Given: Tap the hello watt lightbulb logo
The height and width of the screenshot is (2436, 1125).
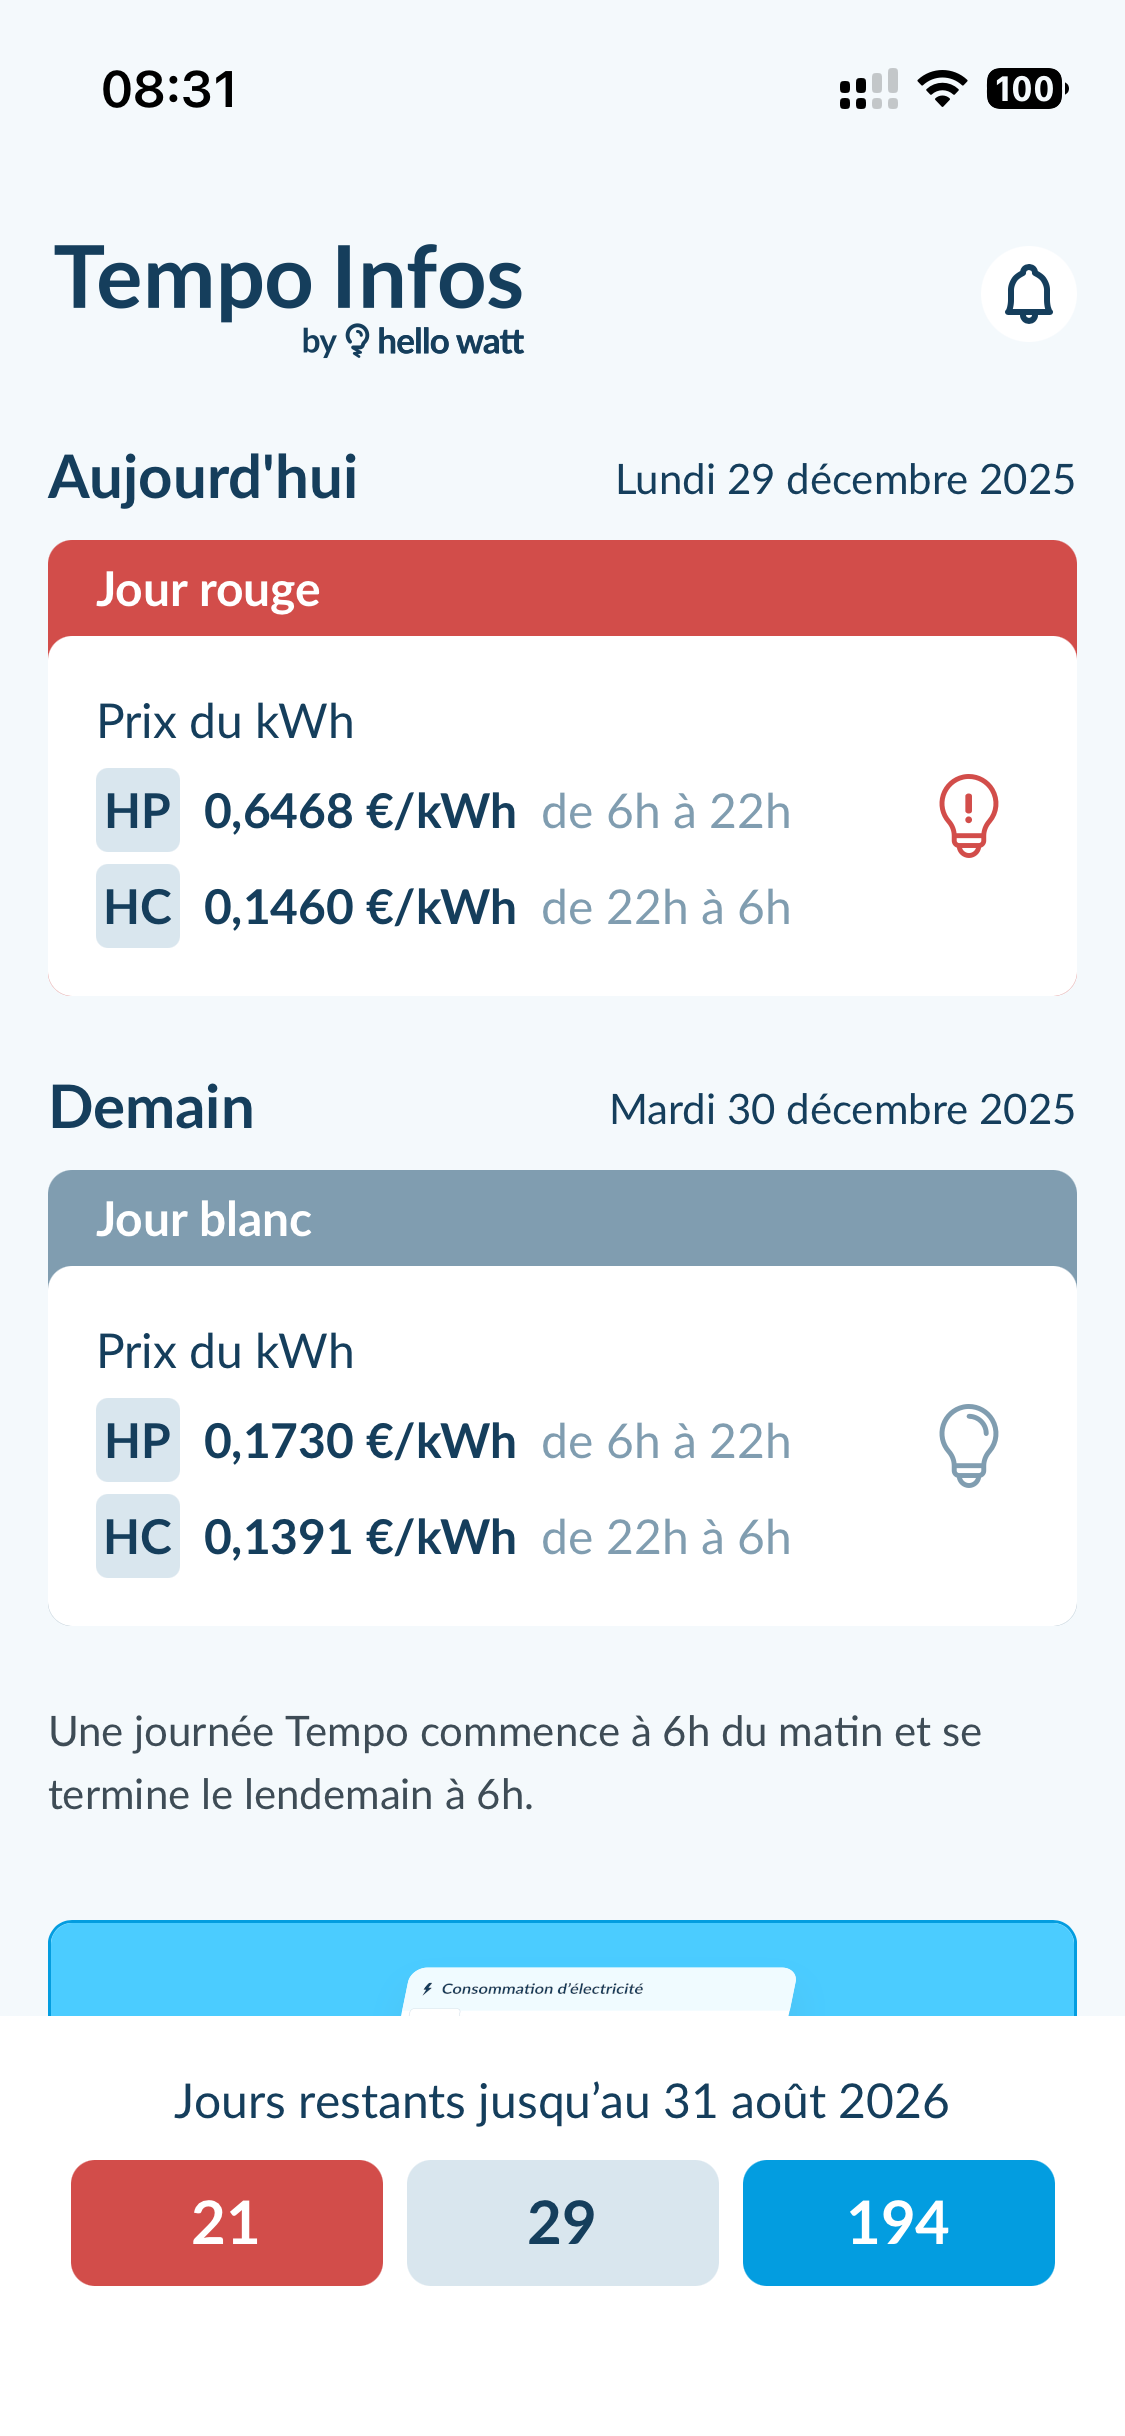Looking at the screenshot, I should pos(357,341).
